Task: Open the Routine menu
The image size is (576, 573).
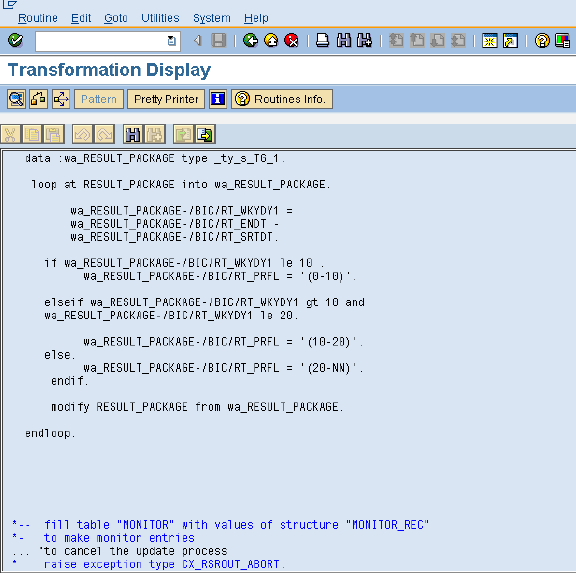Action: [38, 18]
